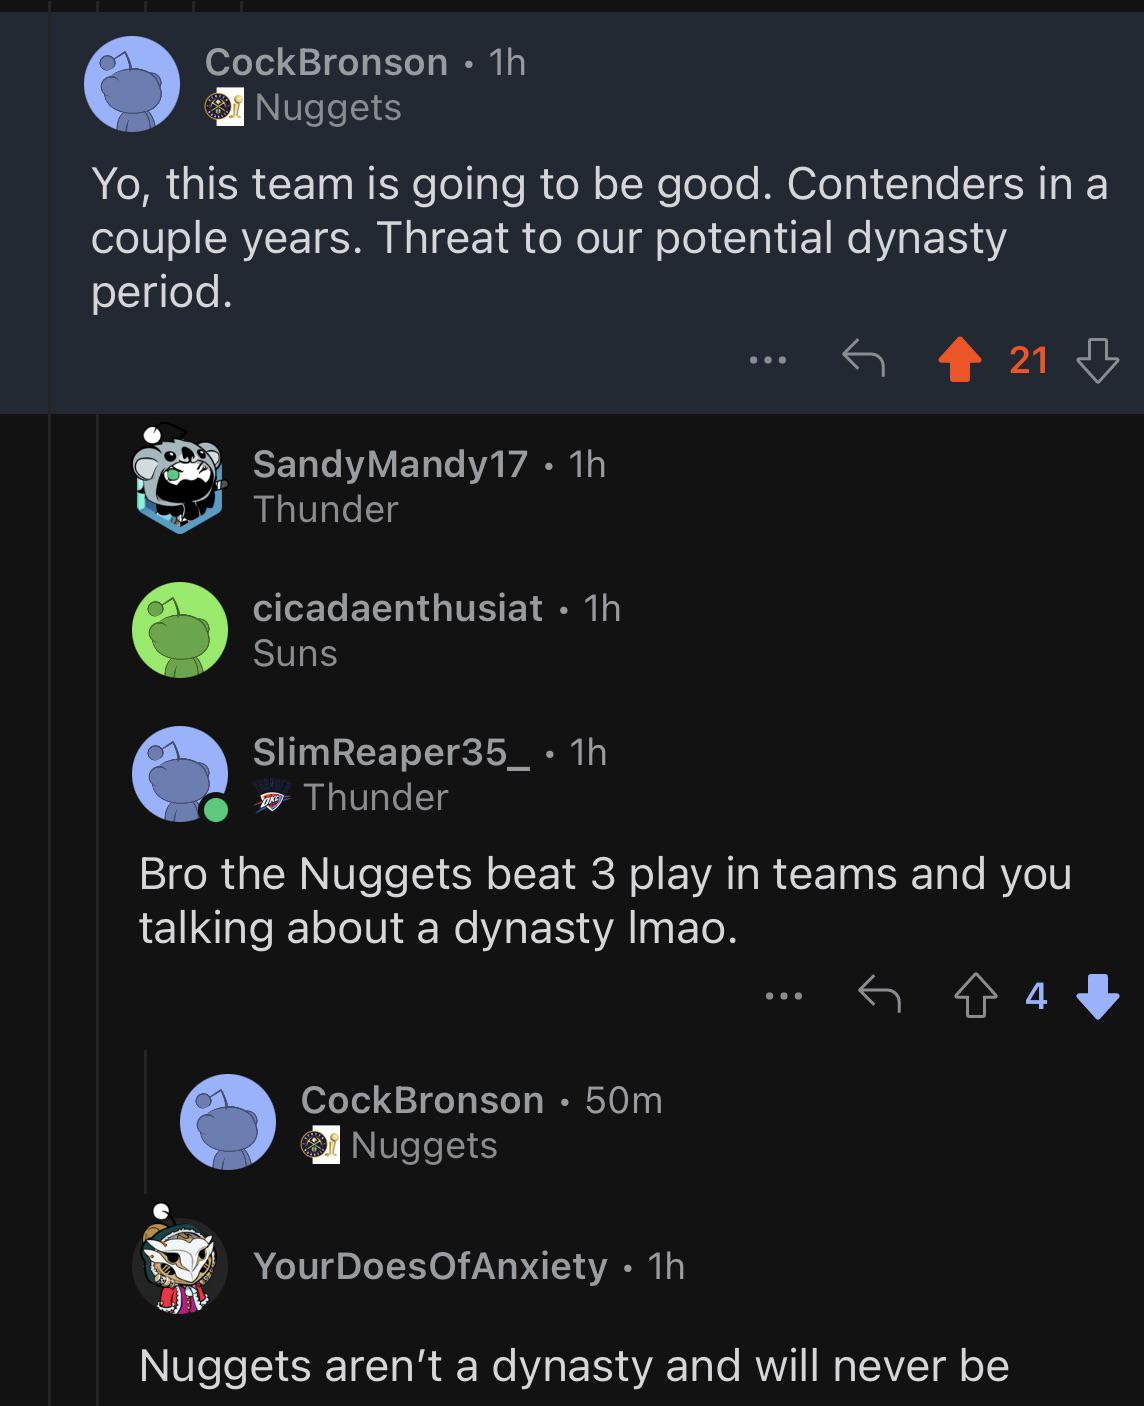The height and width of the screenshot is (1406, 1144).
Task: Reply to SlimReaper35_'s dynasty comment
Action: [879, 995]
